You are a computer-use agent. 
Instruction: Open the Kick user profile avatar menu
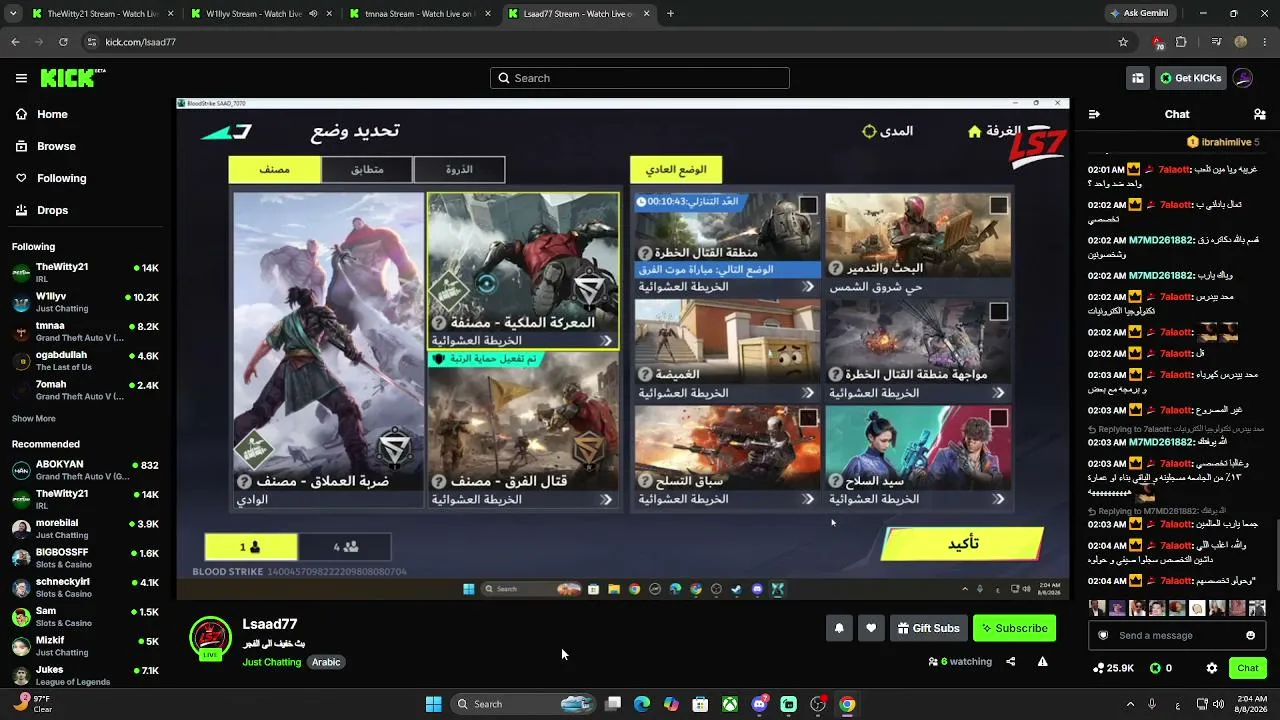tap(1243, 78)
